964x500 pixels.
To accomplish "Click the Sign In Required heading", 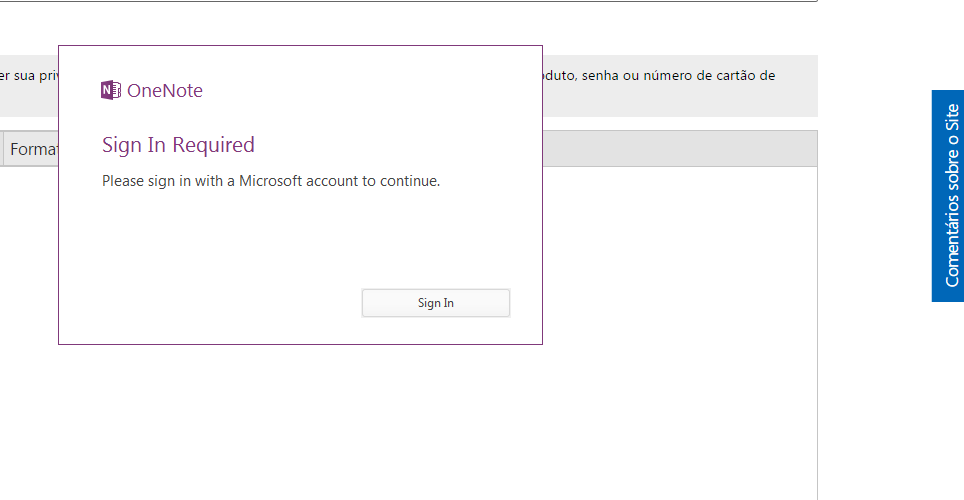I will [x=178, y=145].
